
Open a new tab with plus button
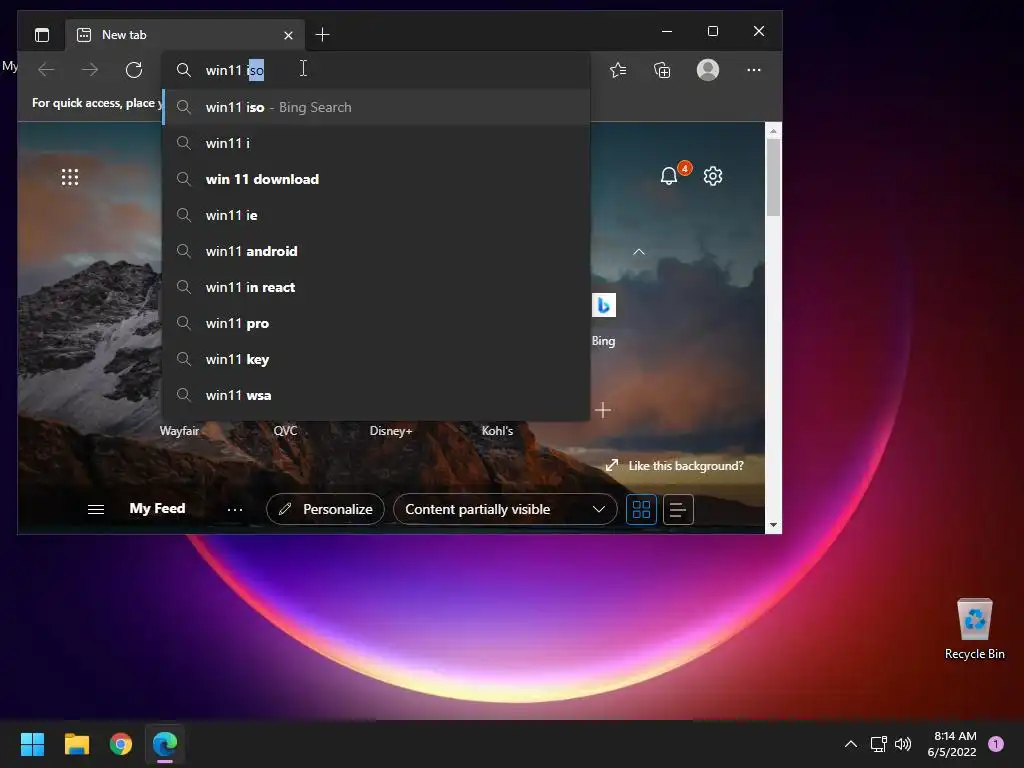coord(322,35)
